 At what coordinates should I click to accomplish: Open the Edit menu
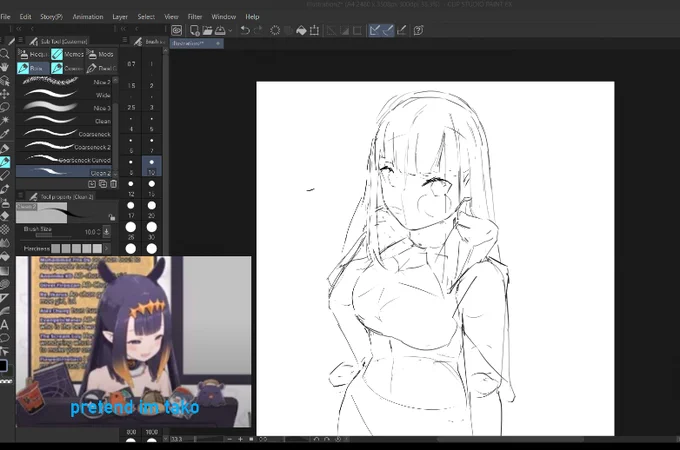tap(25, 16)
